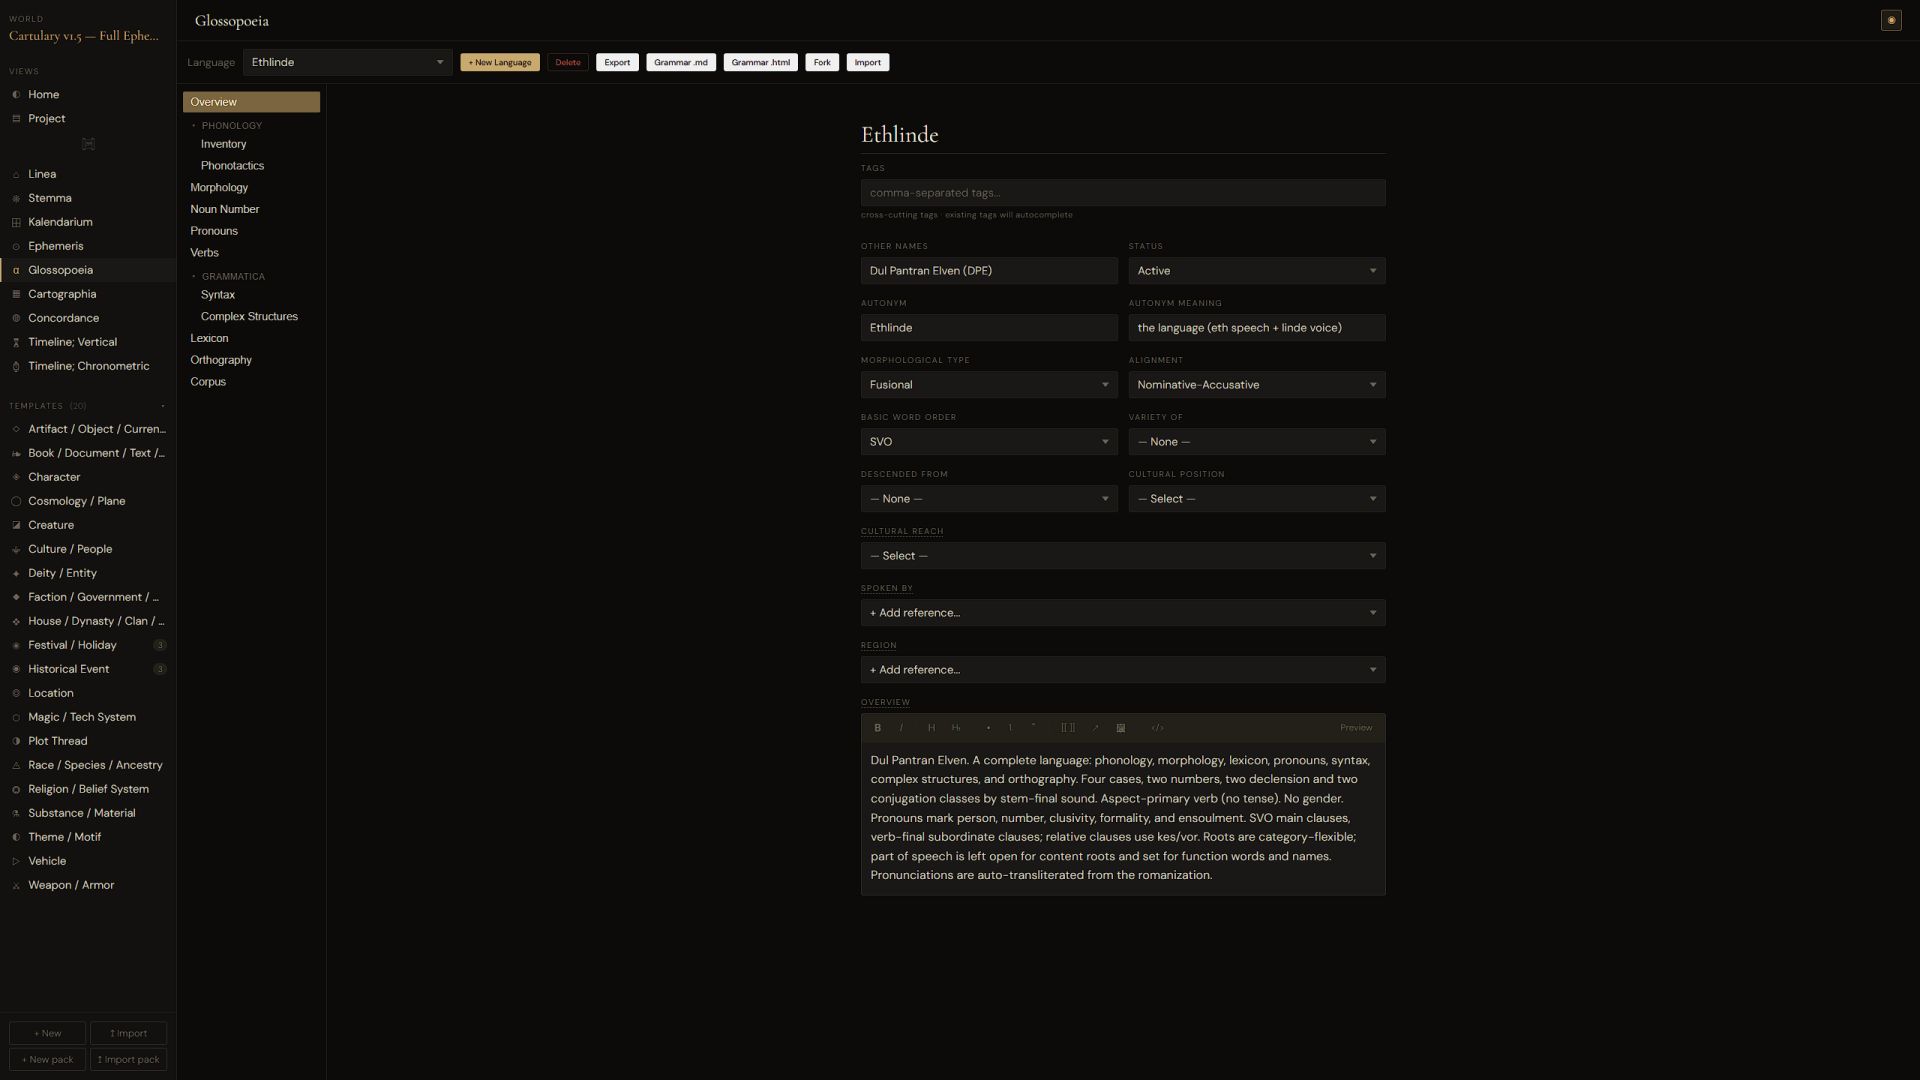
Task: Click the Import button in the language toolbar
Action: [x=867, y=62]
